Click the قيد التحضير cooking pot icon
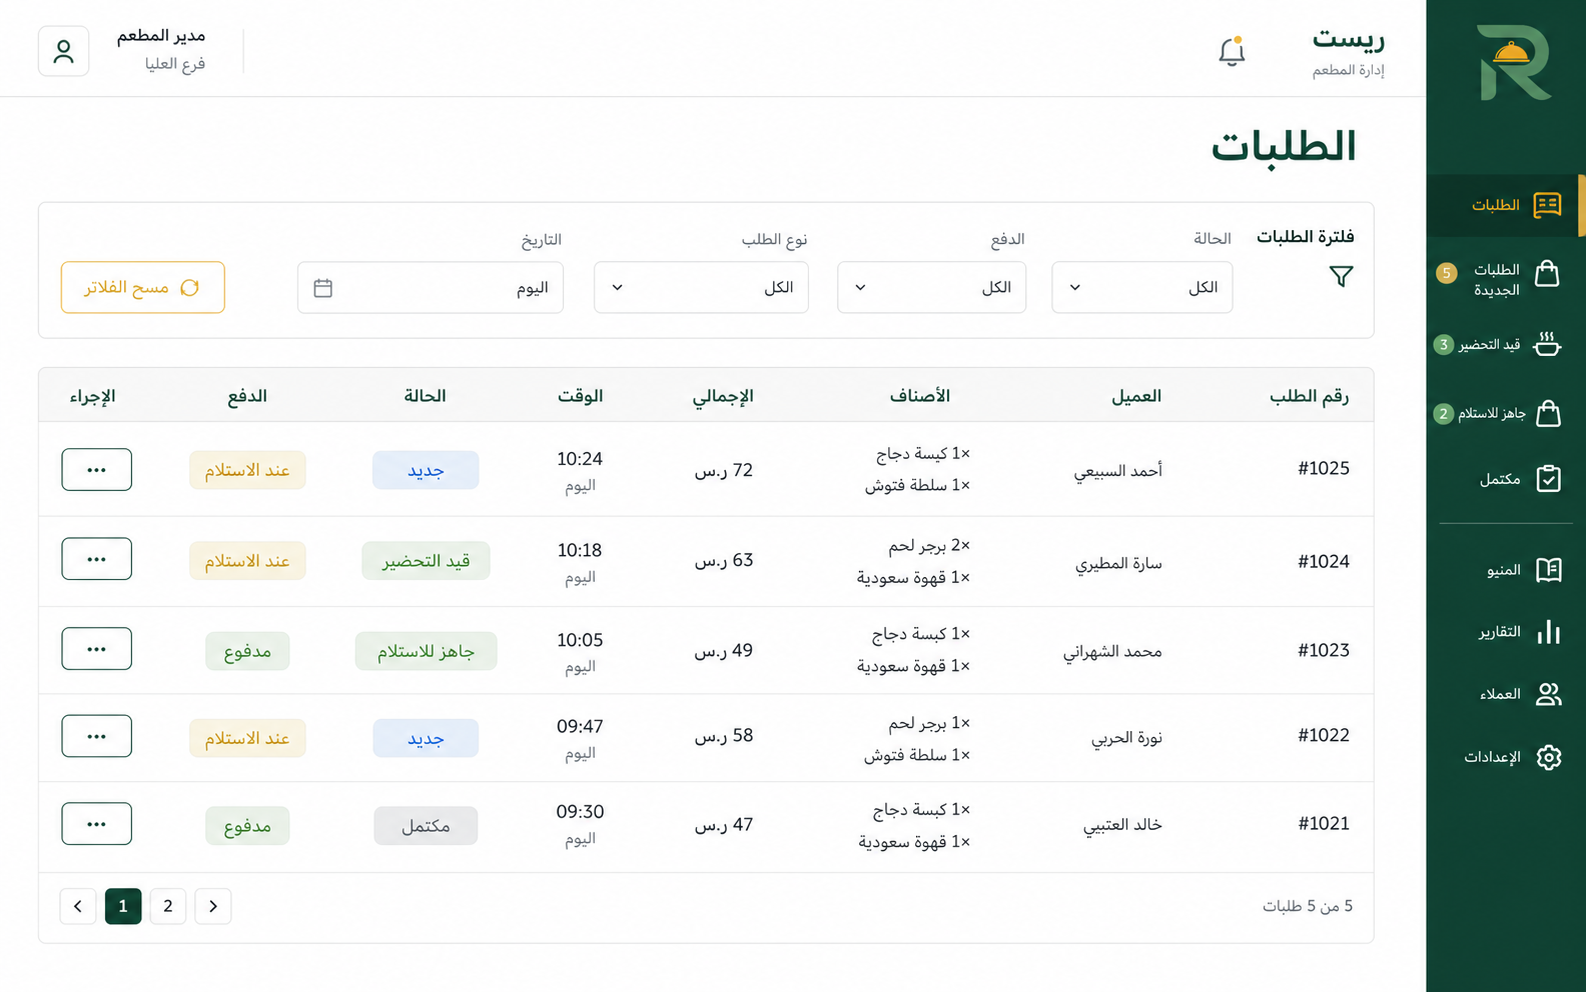Screen dimensions: 1586x992 click(x=1547, y=344)
